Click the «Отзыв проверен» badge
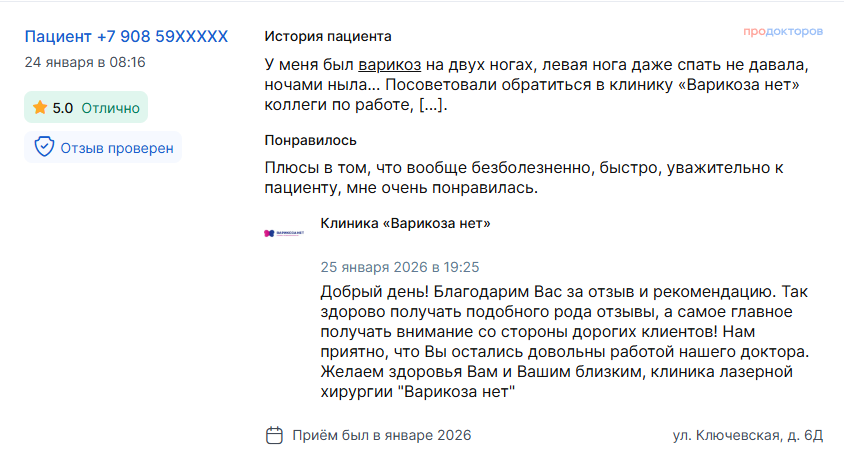This screenshot has width=844, height=468. (104, 148)
